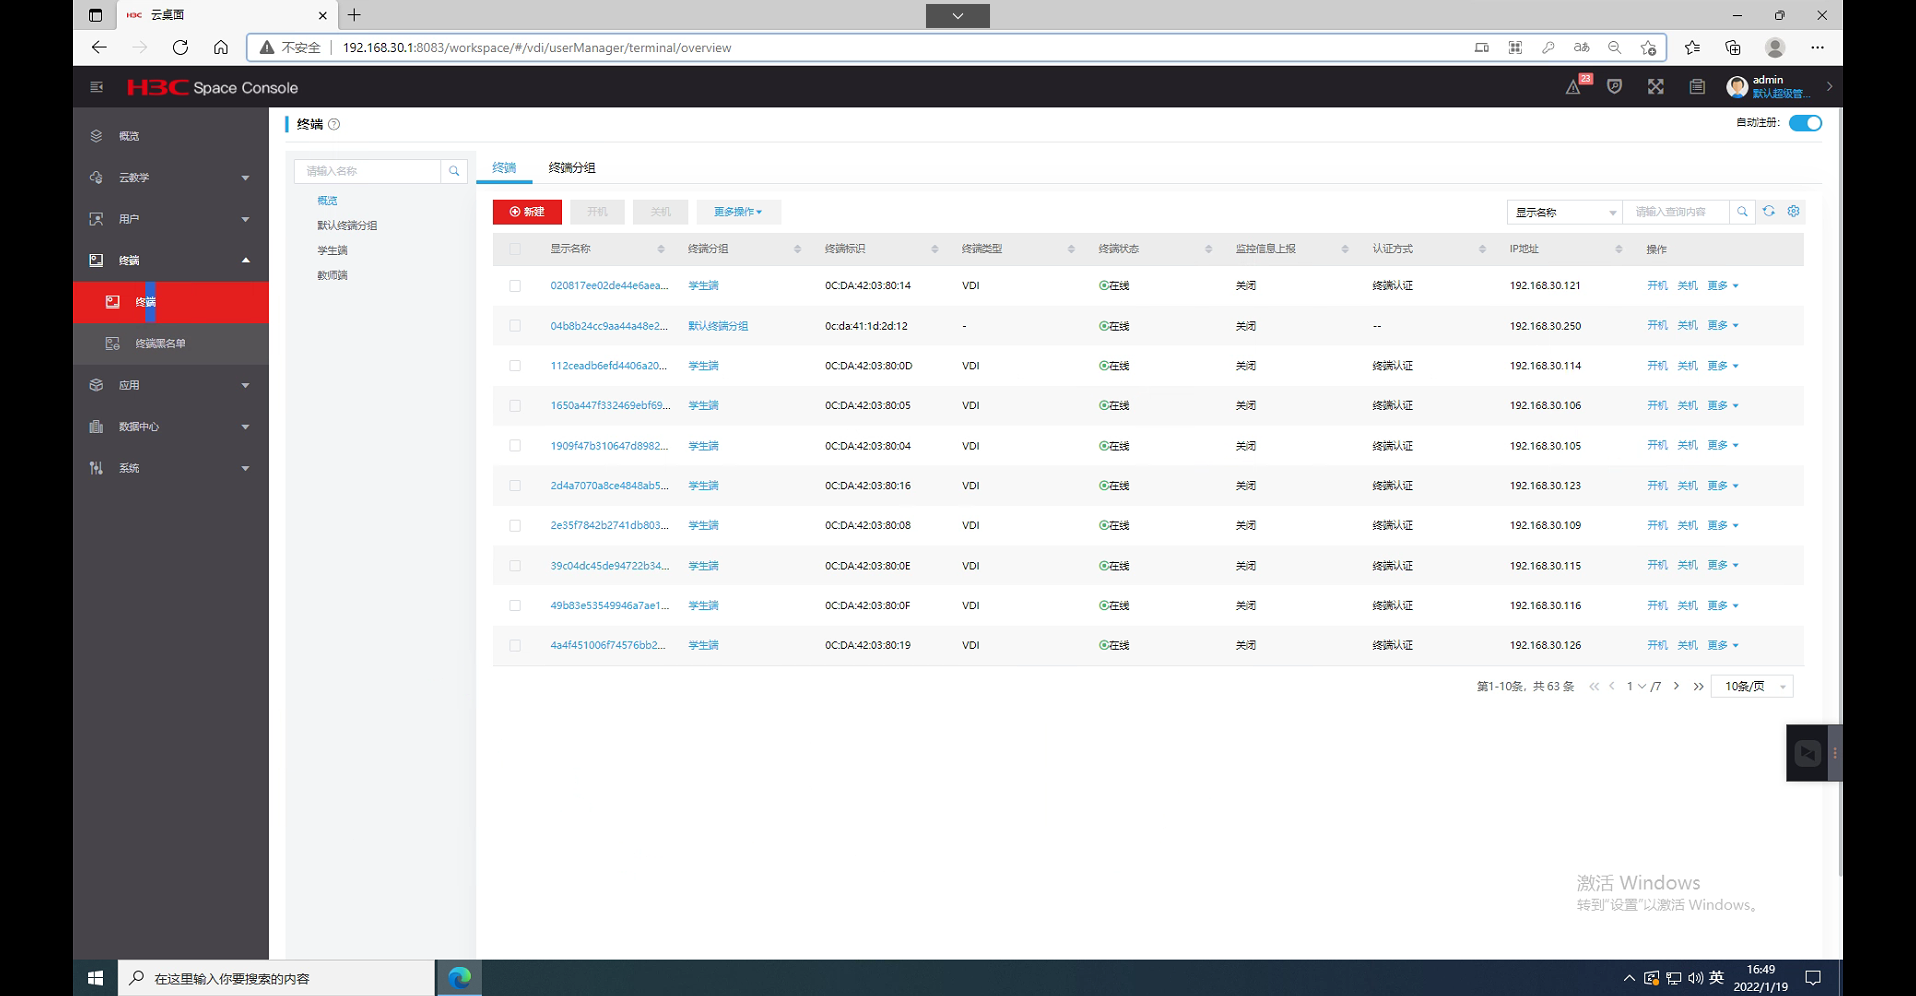Click the group name search input field

pyautogui.click(x=367, y=171)
